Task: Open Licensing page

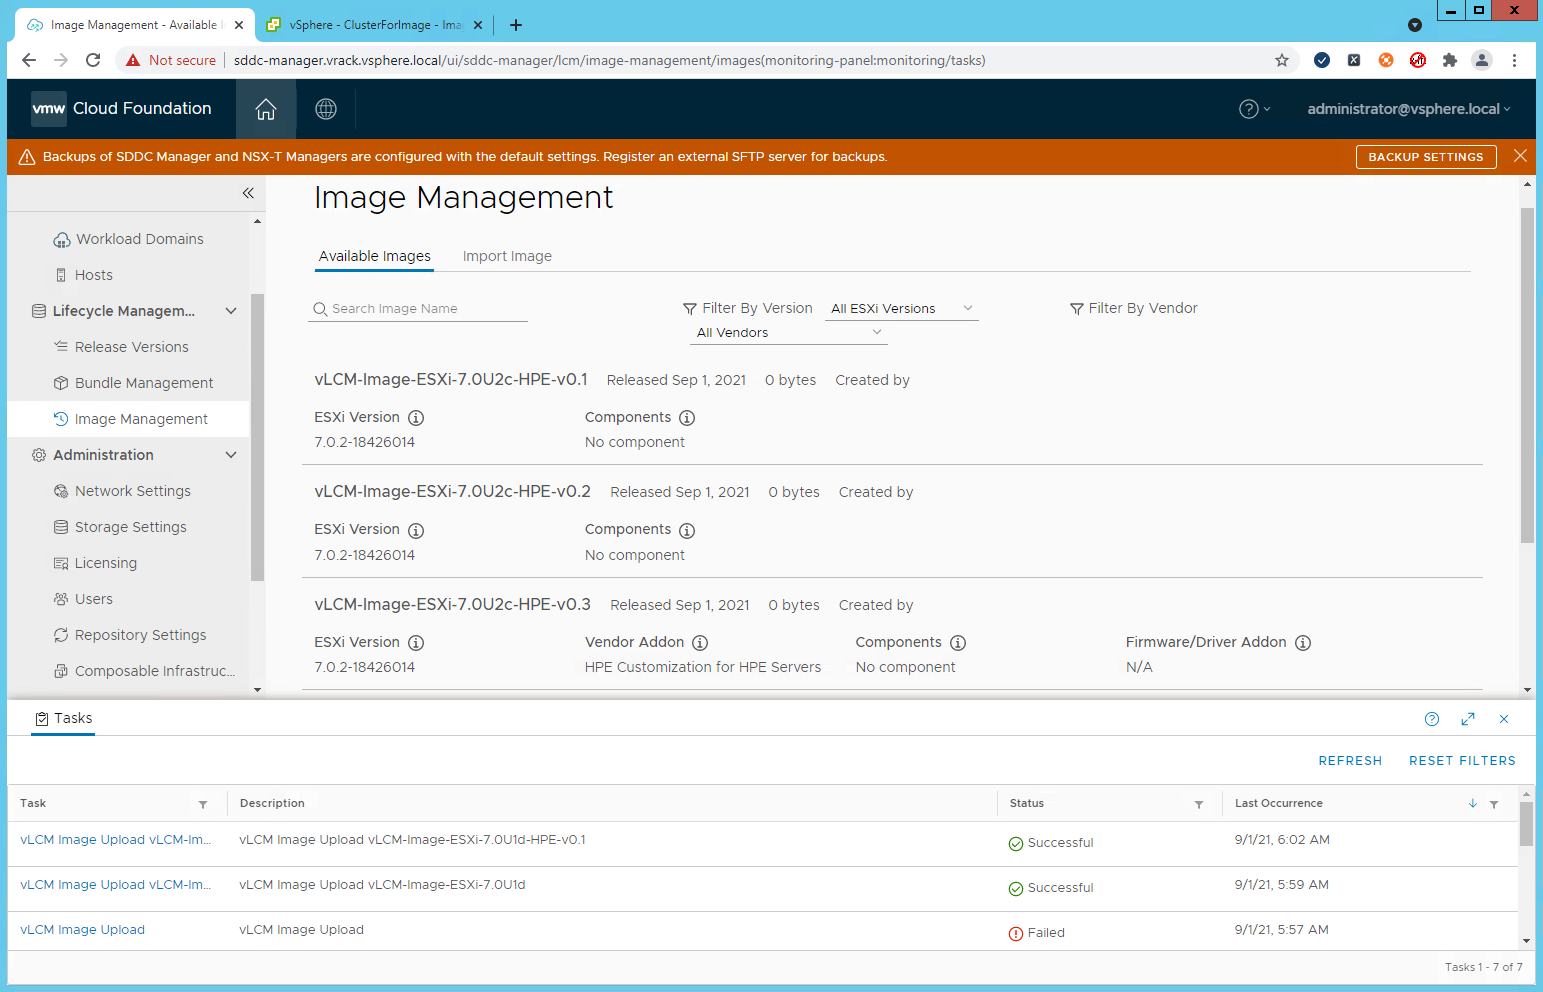Action: pyautogui.click(x=105, y=563)
